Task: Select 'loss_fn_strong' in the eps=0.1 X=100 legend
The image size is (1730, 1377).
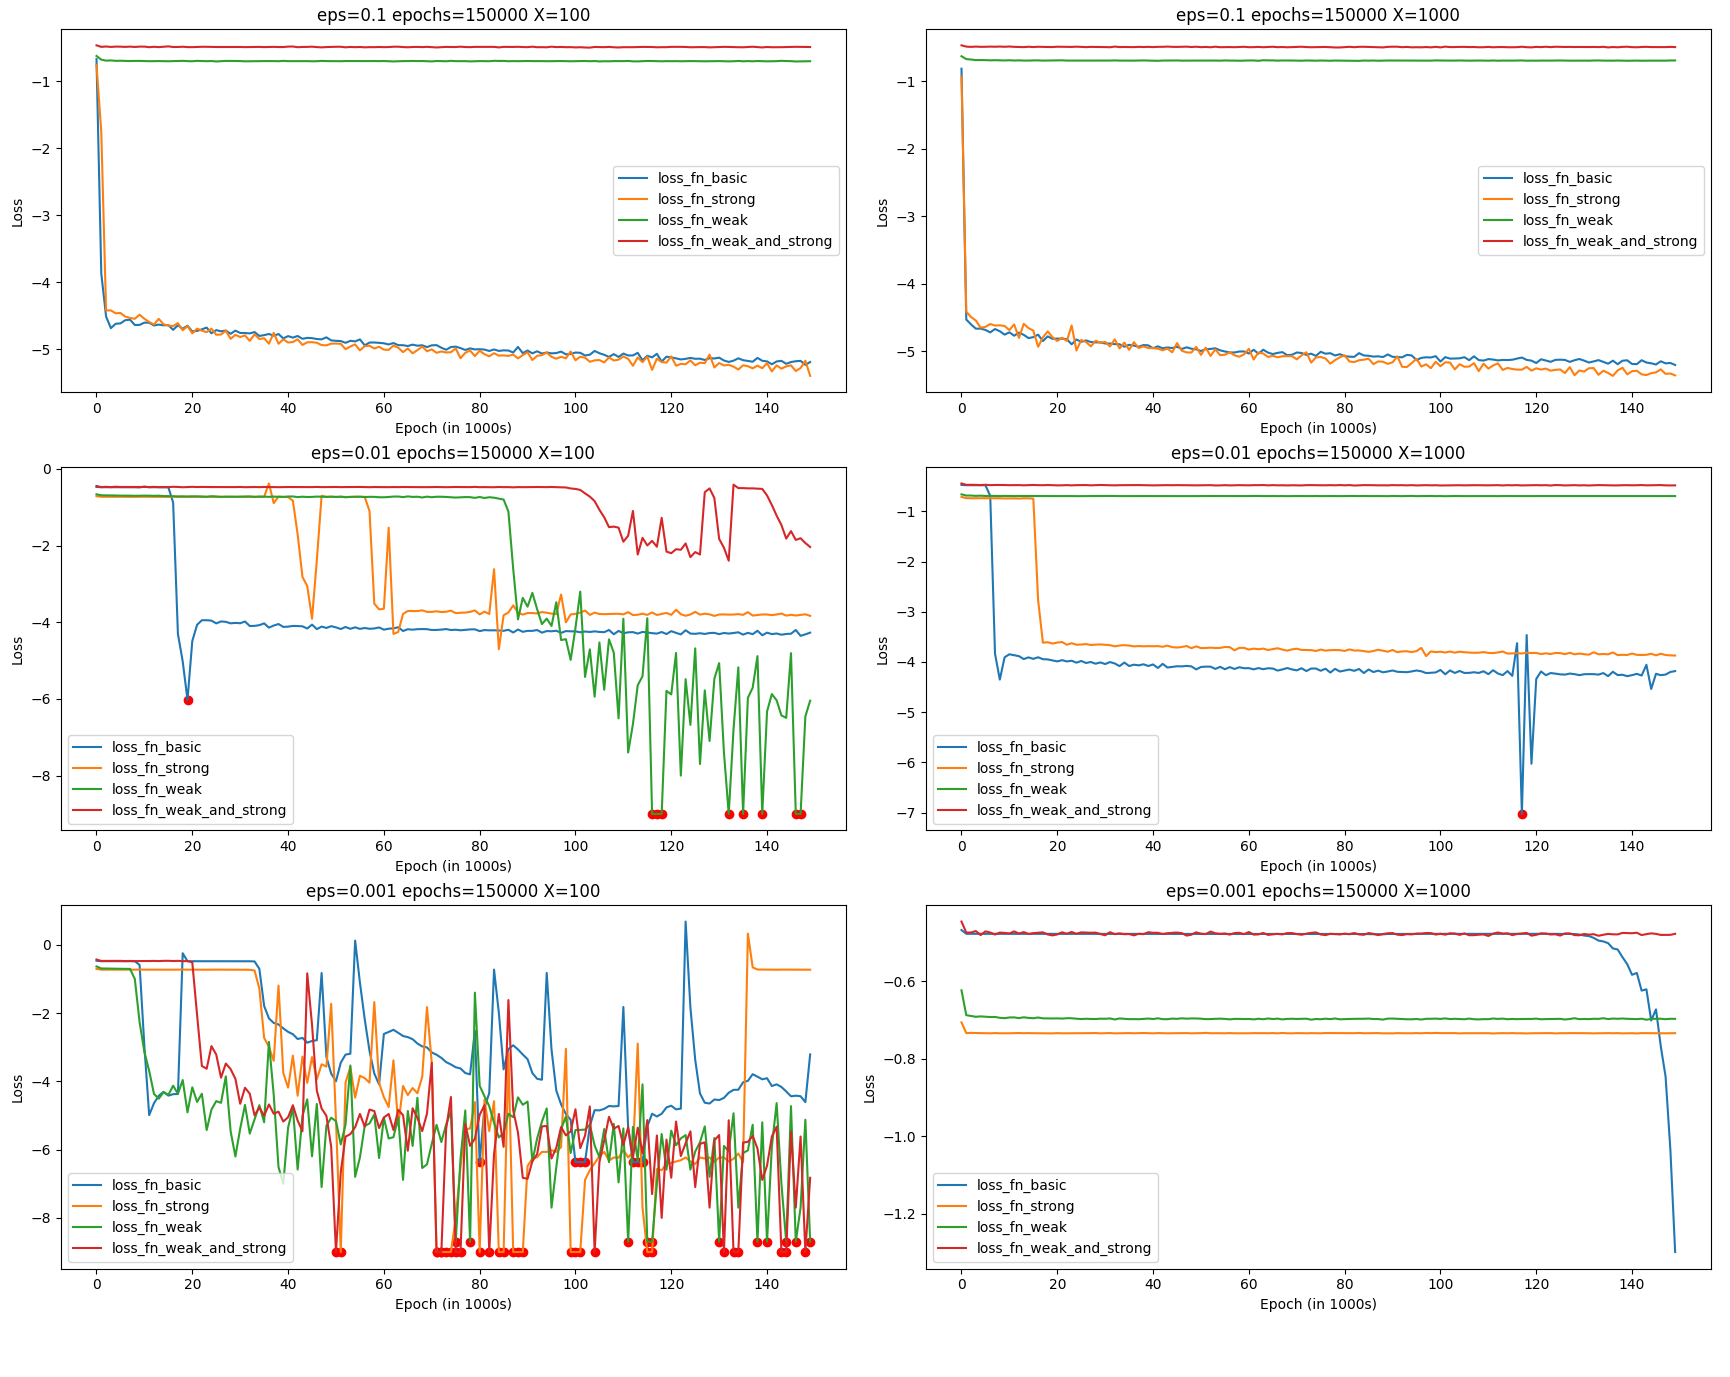Action: (x=706, y=199)
